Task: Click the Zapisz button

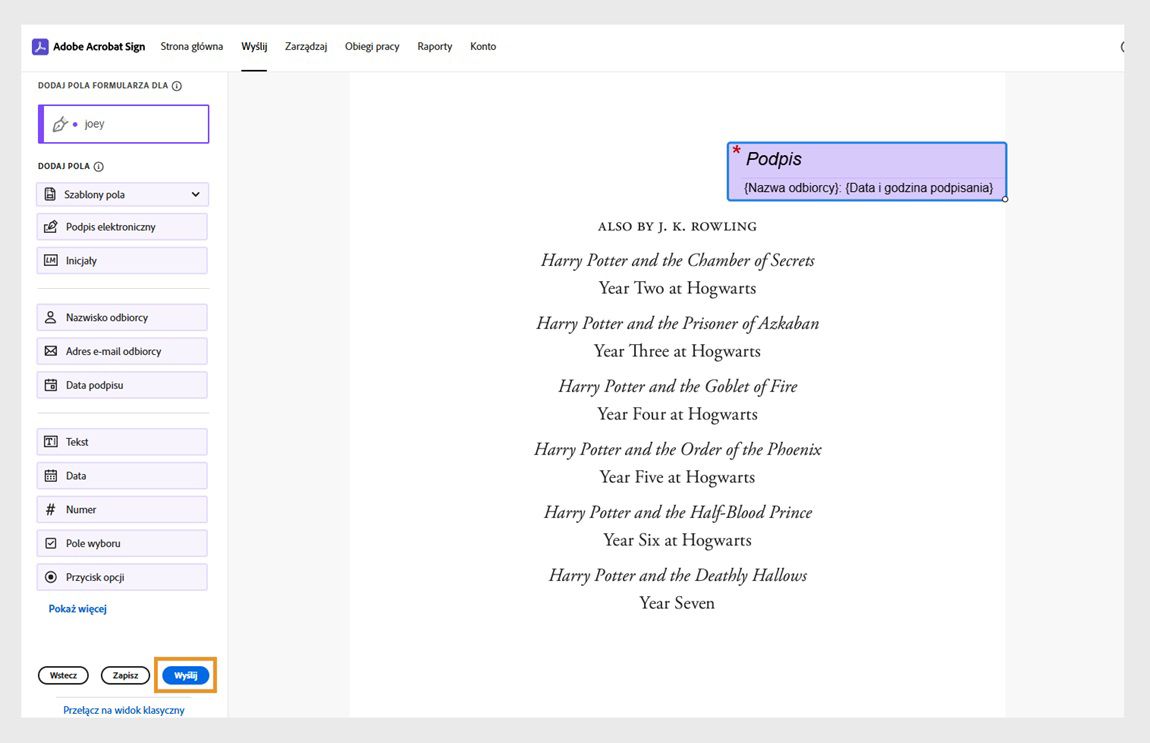Action: (125, 676)
